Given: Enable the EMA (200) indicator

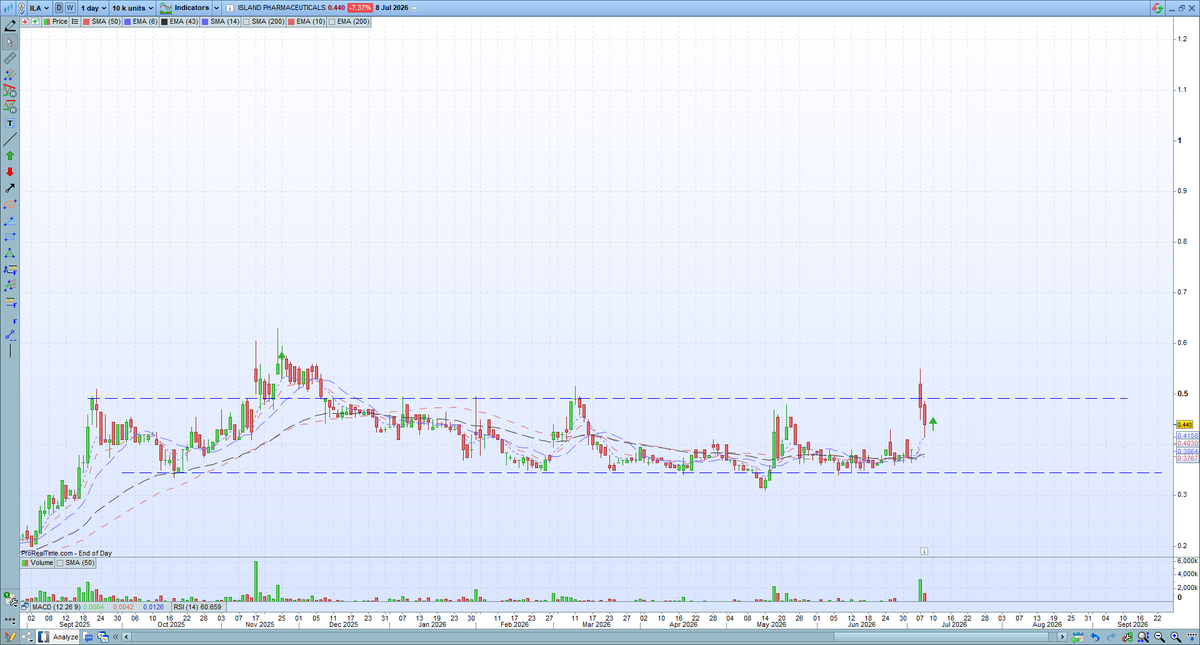Looking at the screenshot, I should tap(348, 21).
